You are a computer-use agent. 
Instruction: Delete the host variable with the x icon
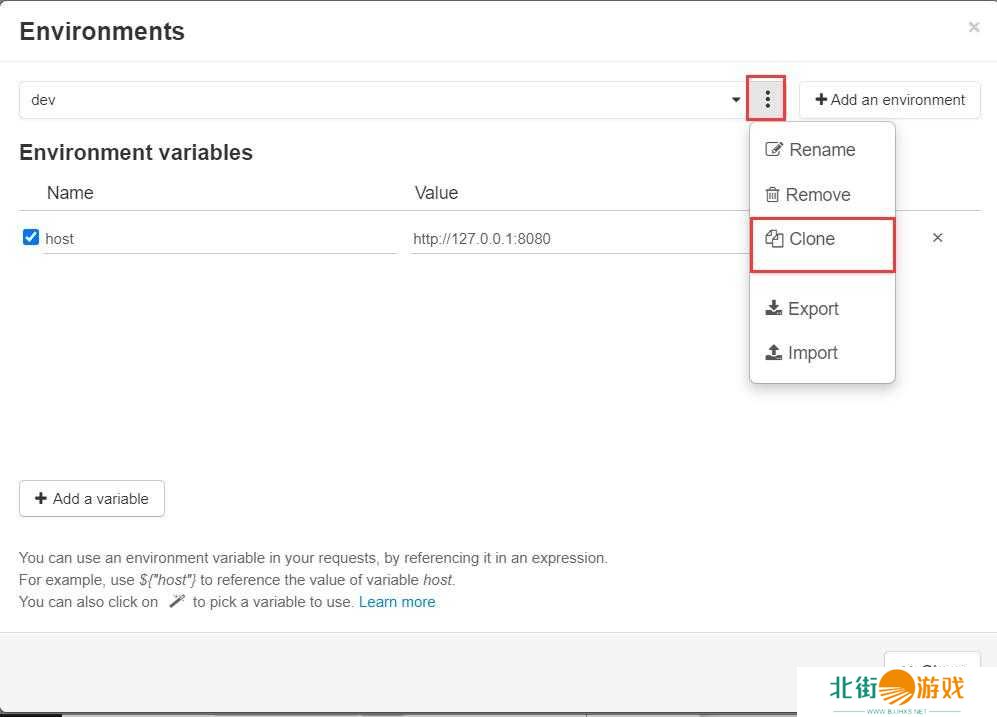[x=937, y=238]
